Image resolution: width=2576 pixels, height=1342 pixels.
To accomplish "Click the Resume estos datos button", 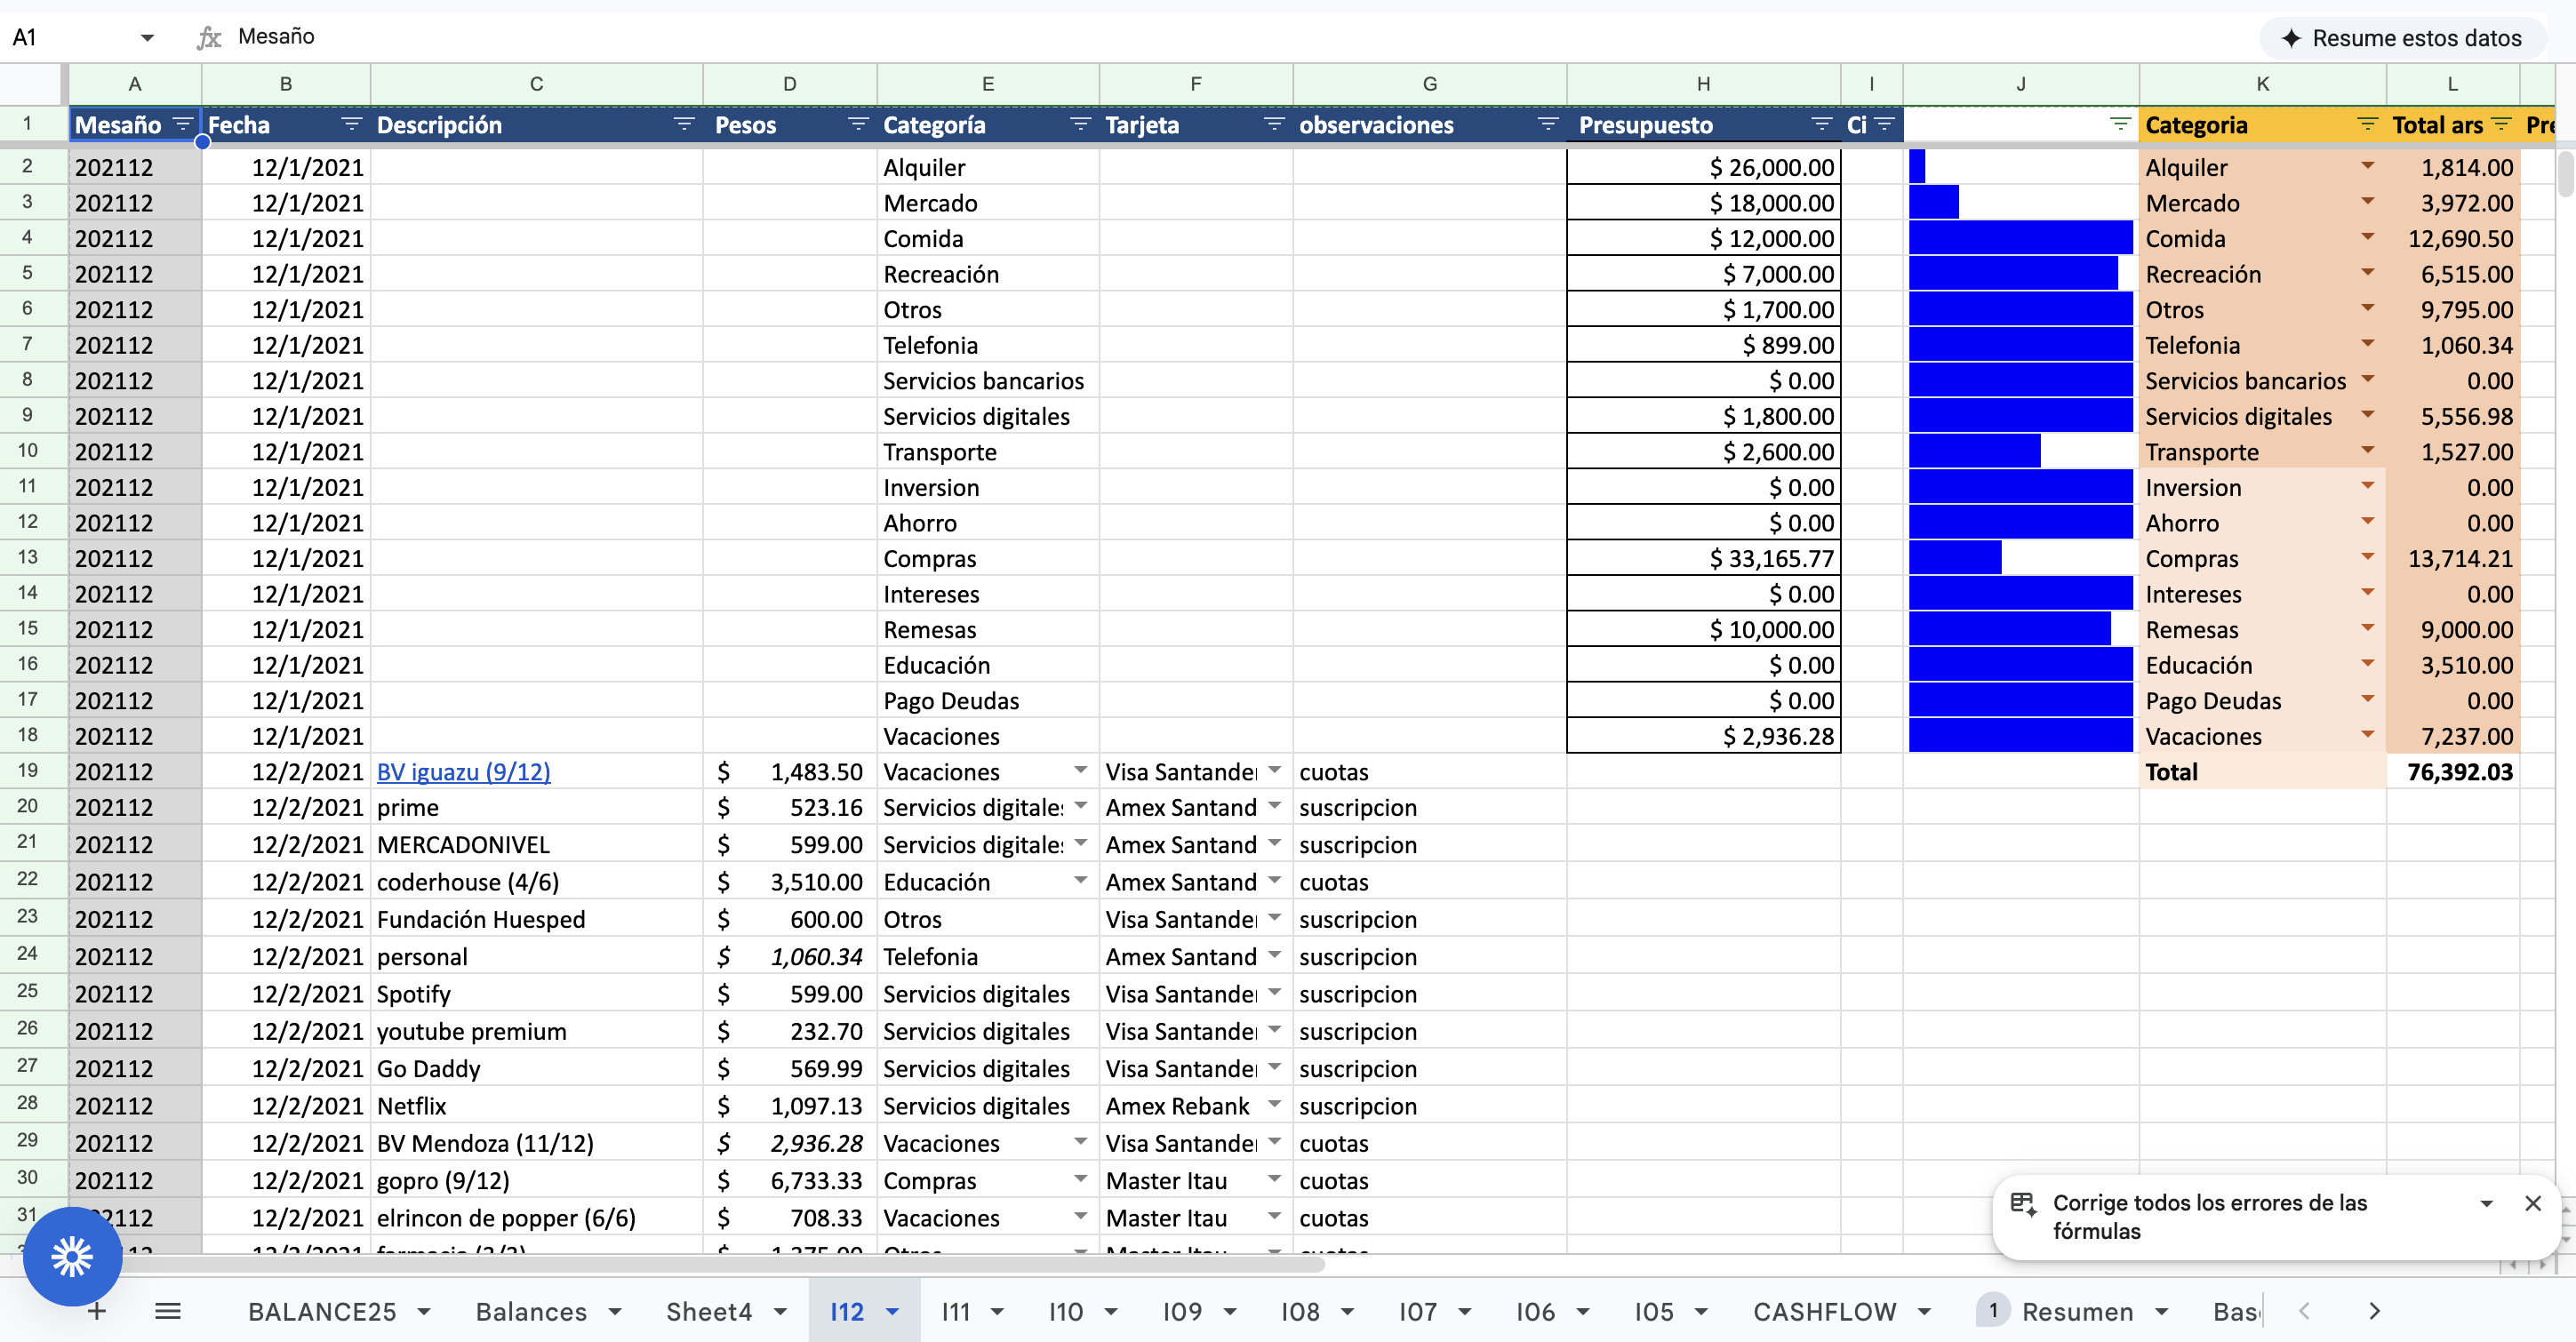I will tap(2401, 38).
